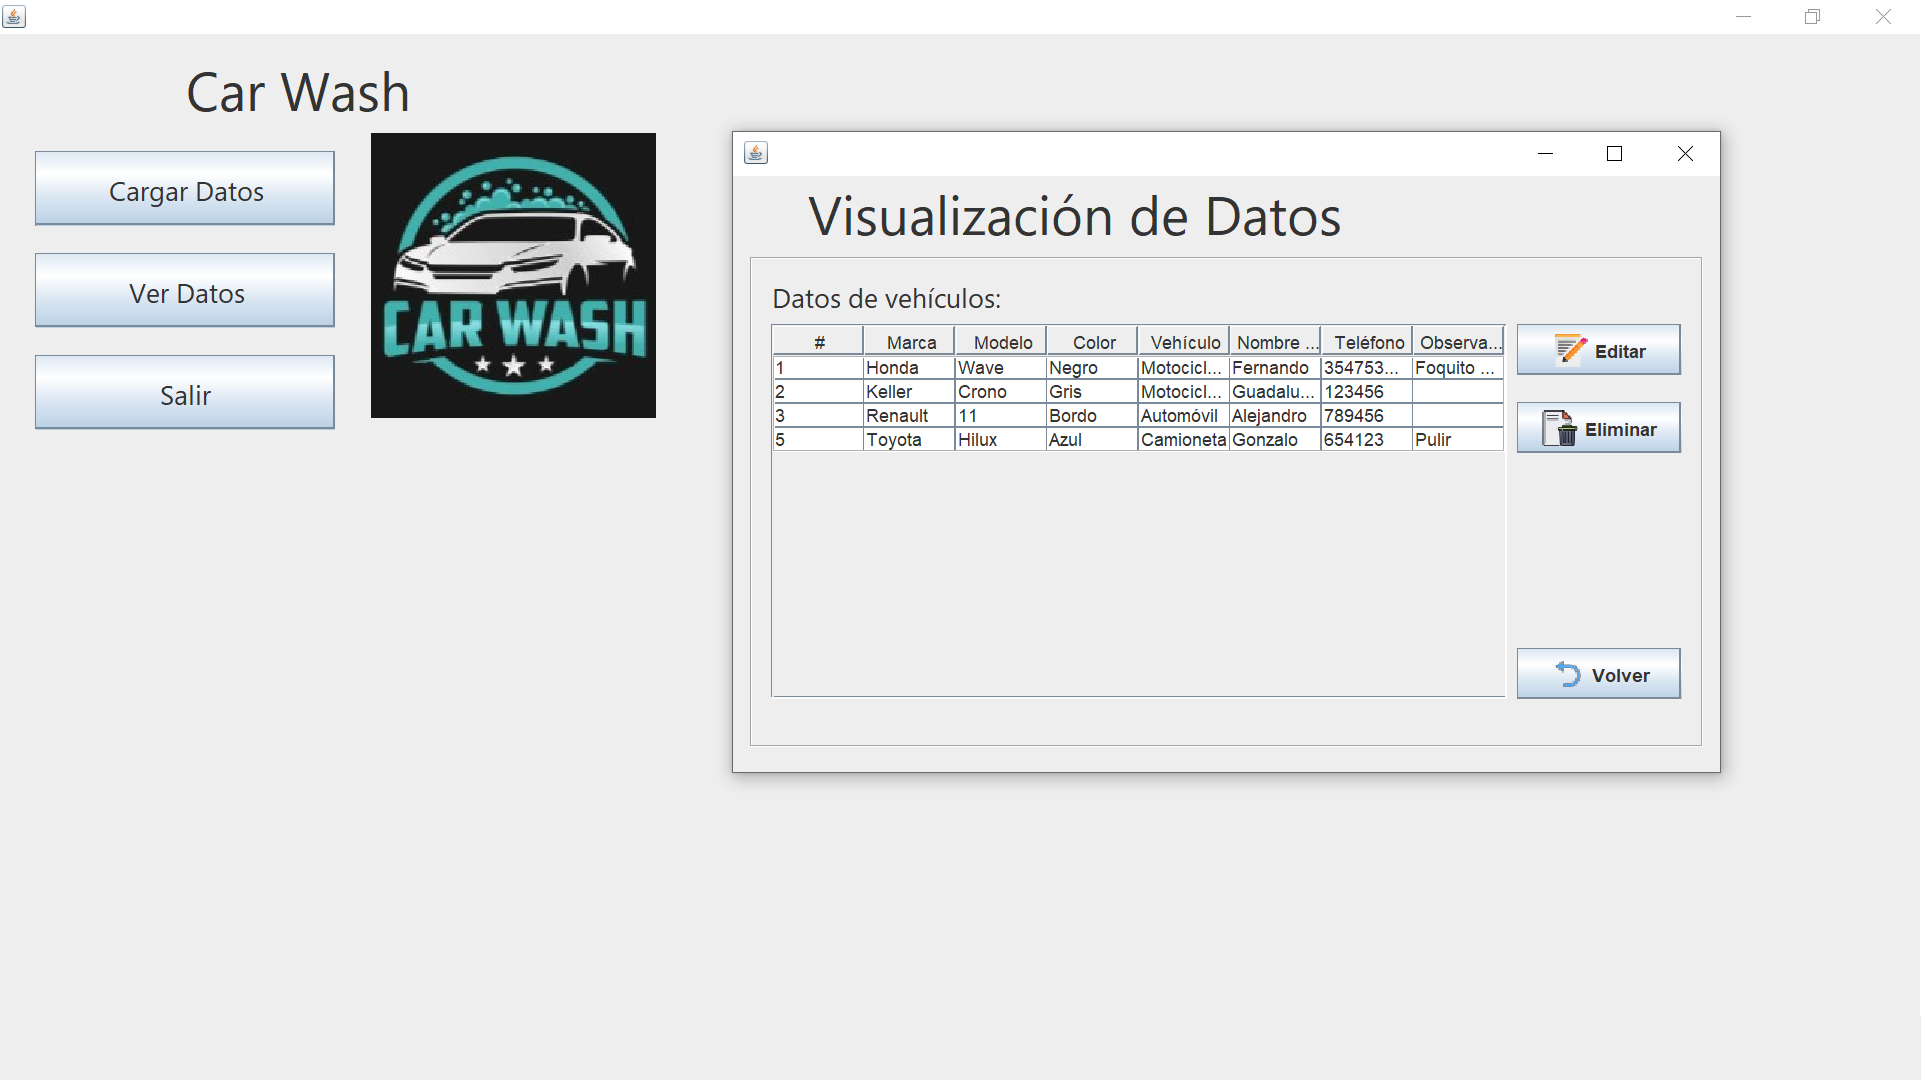
Task: Restore down the main Car Wash window
Action: (x=1812, y=17)
